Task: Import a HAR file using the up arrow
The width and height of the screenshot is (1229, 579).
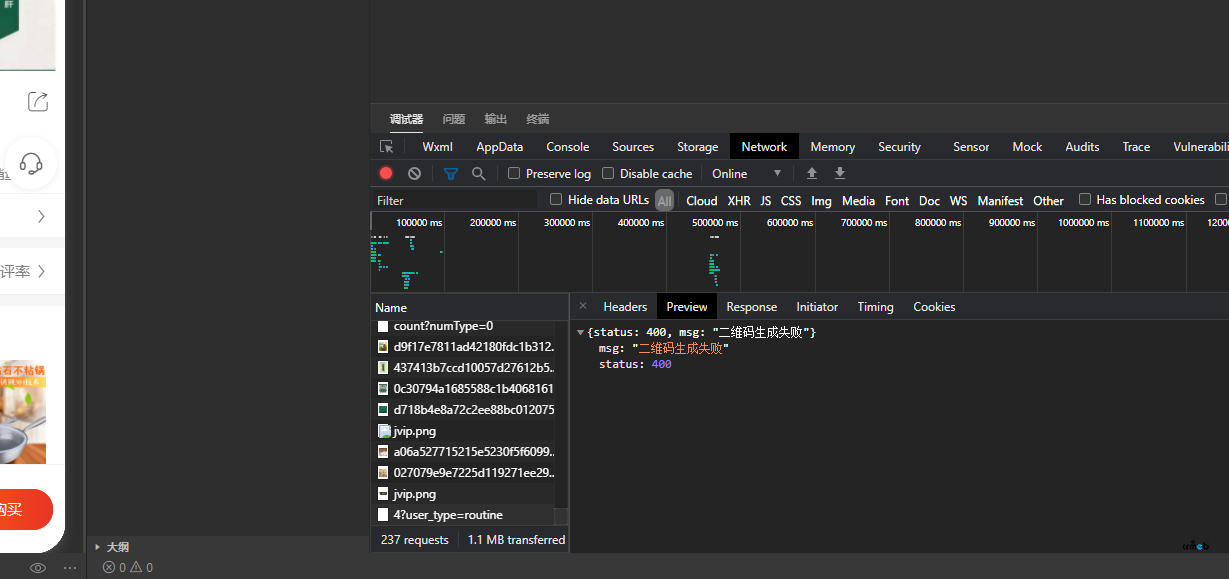Action: pos(812,173)
